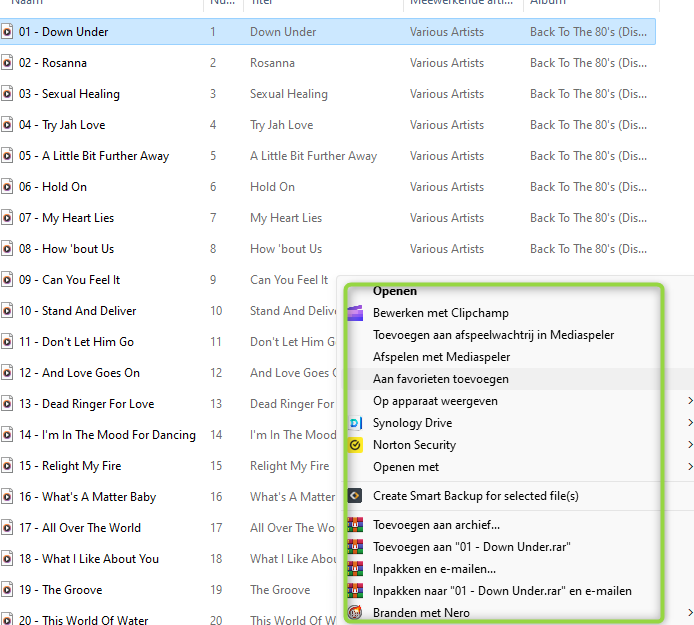The image size is (694, 625).
Task: Expand the Op apparaat weergeven submenu
Action: point(690,401)
